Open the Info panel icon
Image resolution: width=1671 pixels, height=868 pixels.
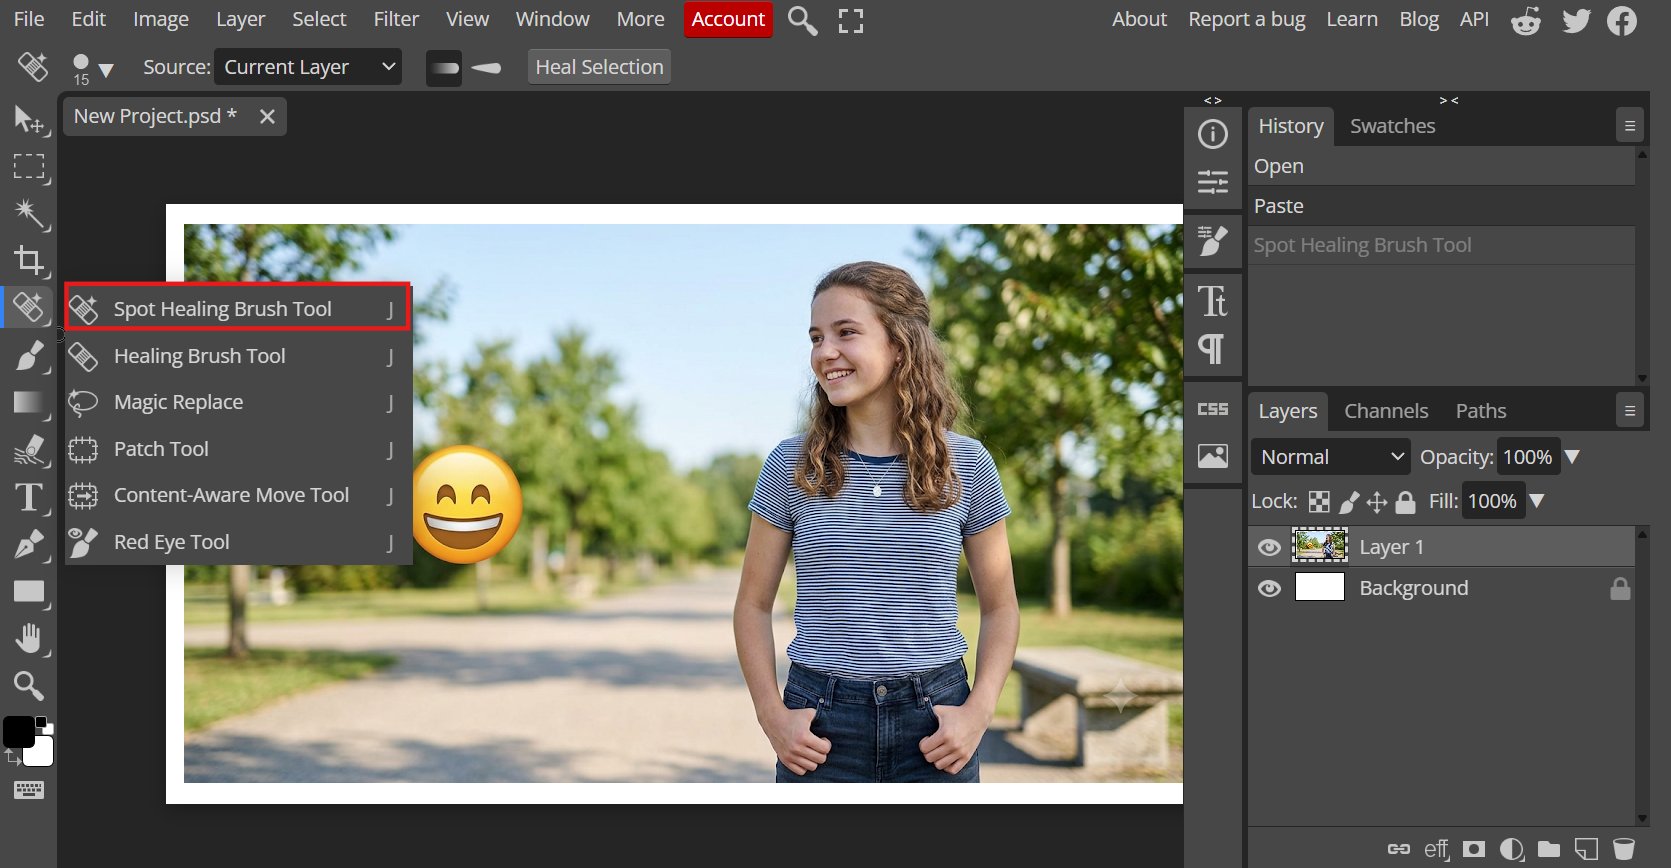pos(1213,134)
